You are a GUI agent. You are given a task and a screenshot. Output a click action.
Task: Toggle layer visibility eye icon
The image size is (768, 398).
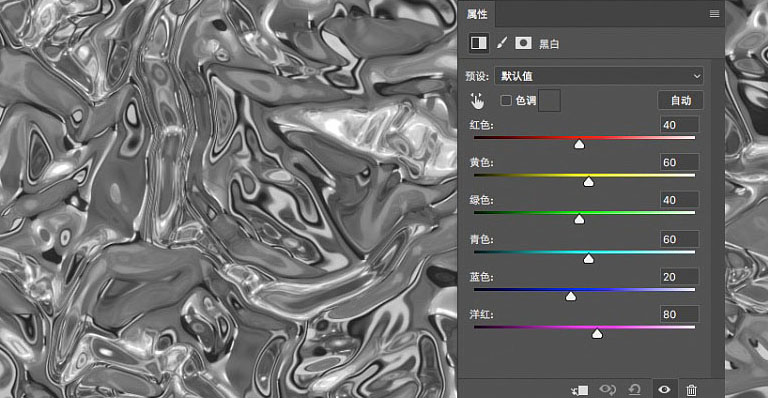[x=664, y=390]
